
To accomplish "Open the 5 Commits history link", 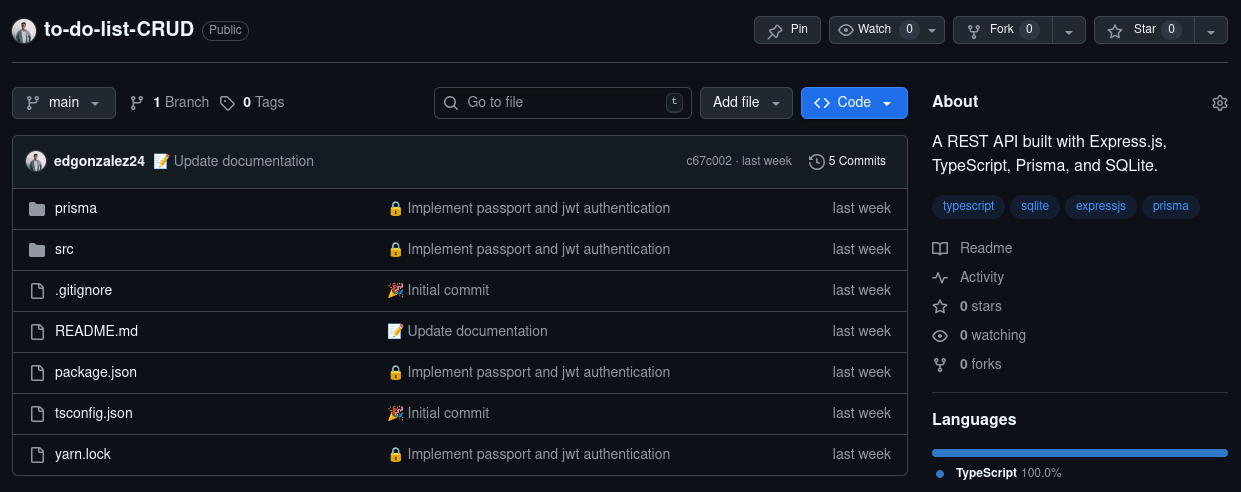I will pos(847,161).
